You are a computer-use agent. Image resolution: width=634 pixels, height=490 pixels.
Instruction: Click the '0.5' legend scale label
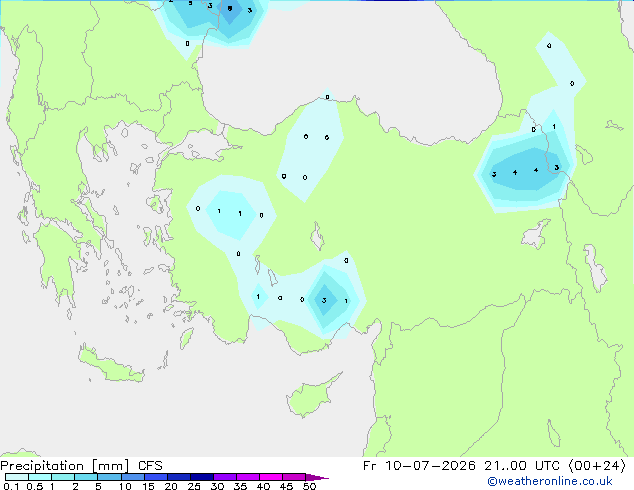[34, 486]
